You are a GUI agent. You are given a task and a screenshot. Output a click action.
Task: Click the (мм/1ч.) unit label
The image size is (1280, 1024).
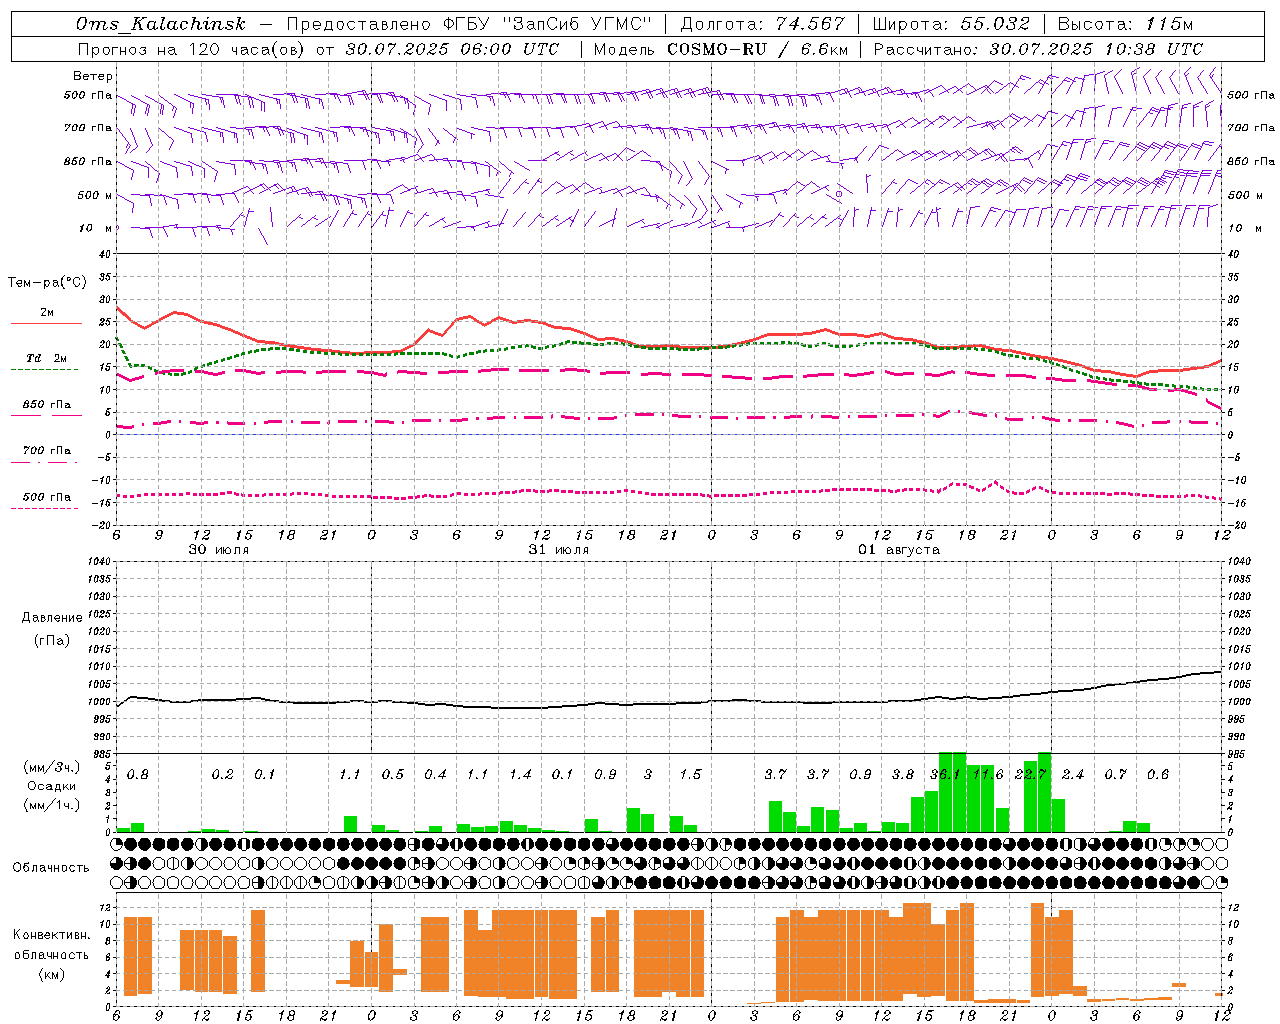coord(52,805)
